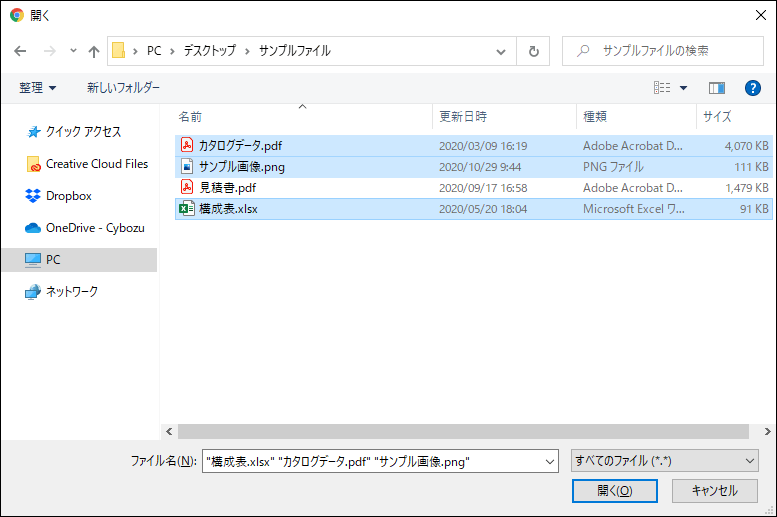Select the Creative Cloud Files icon
Image resolution: width=777 pixels, height=517 pixels.
33,164
